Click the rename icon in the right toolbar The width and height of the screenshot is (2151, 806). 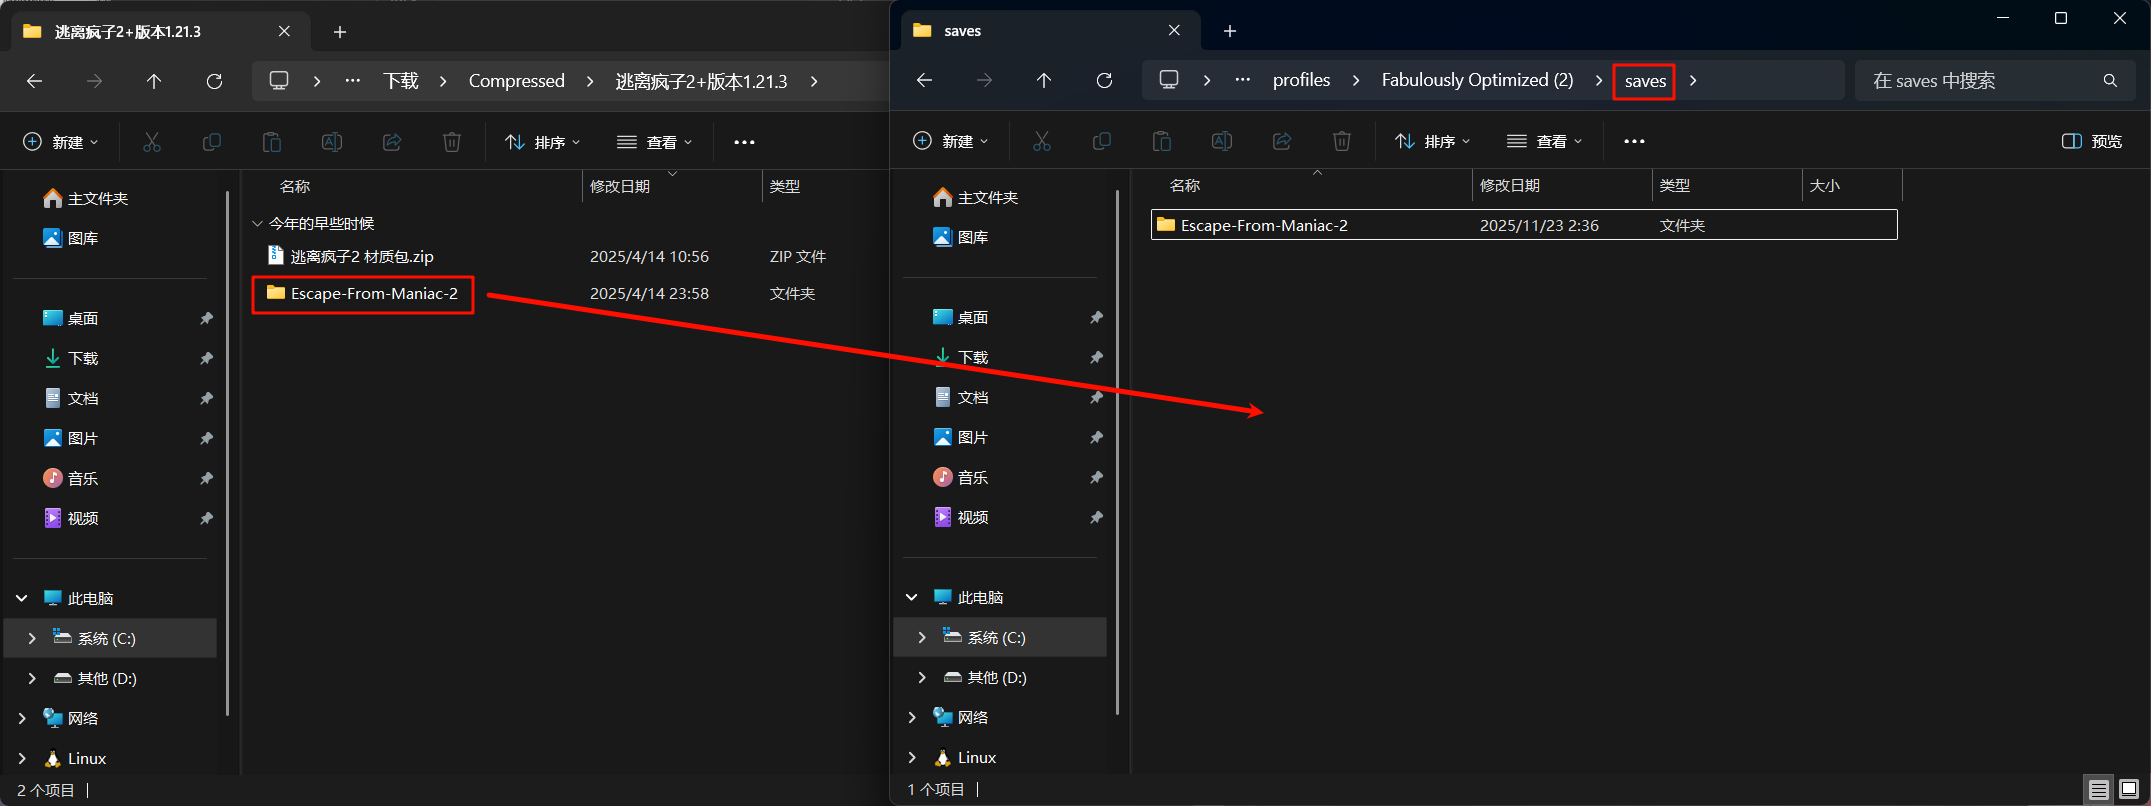point(1222,141)
